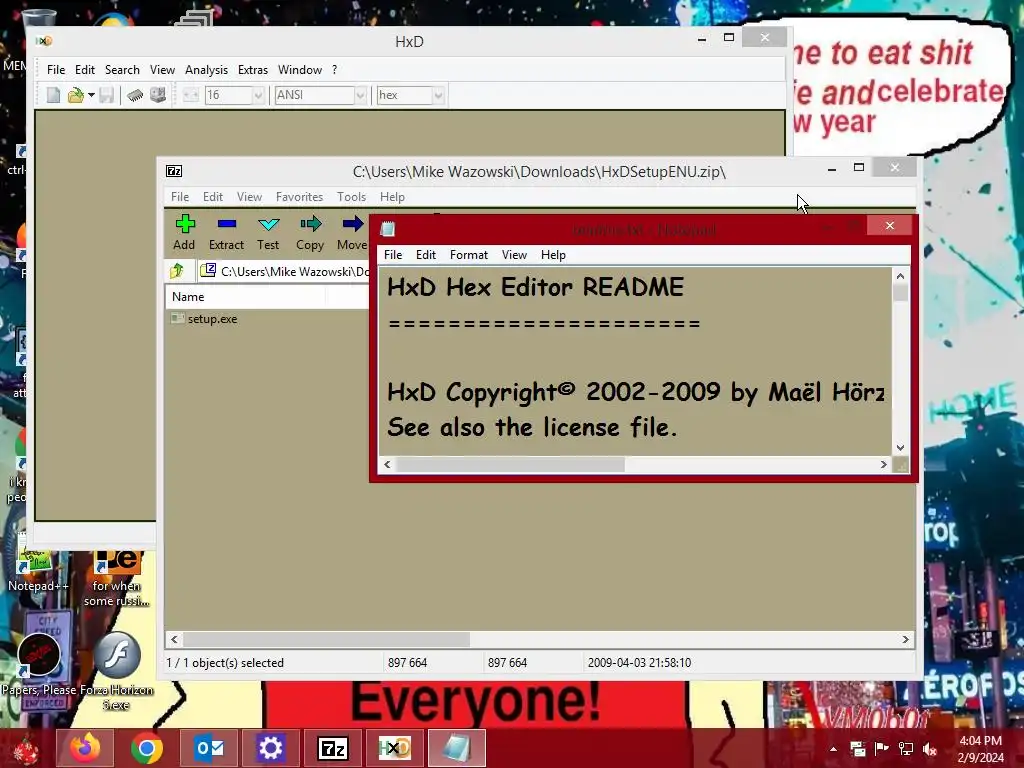This screenshot has height=768, width=1024.
Task: Open the Edit menu in 7-Zip
Action: pyautogui.click(x=212, y=197)
